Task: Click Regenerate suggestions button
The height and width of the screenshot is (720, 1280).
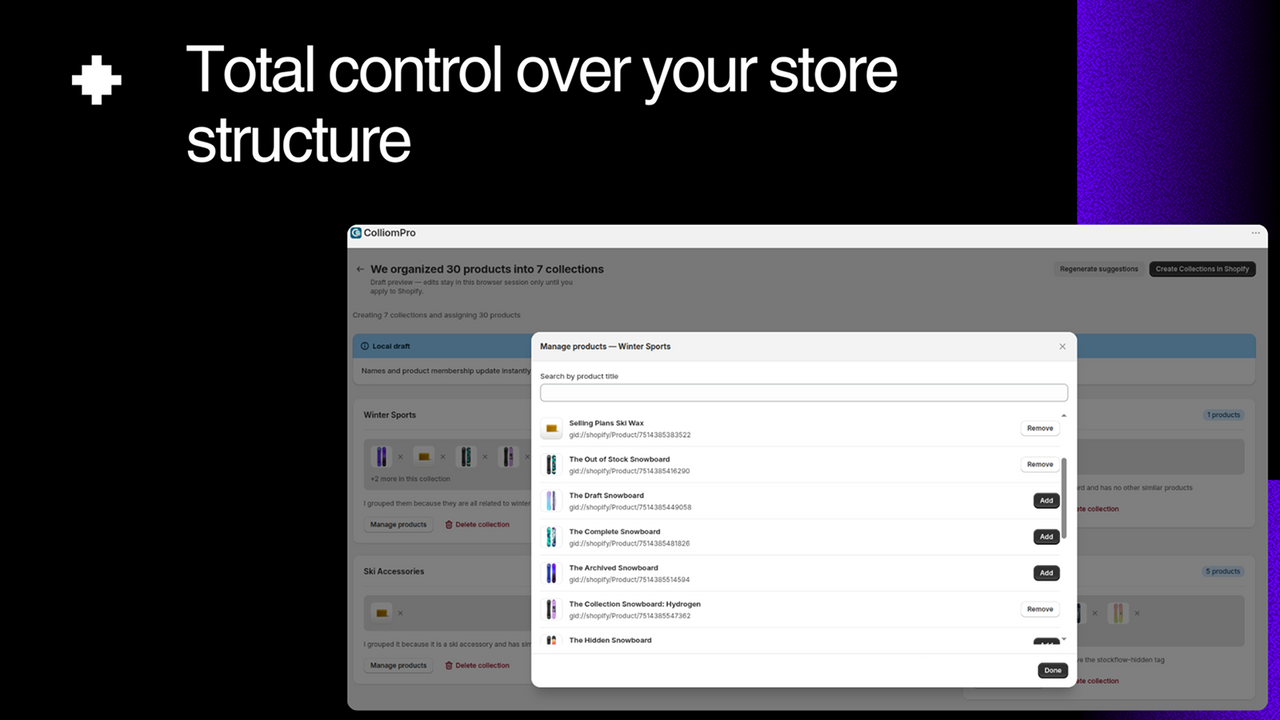Action: coord(1099,269)
